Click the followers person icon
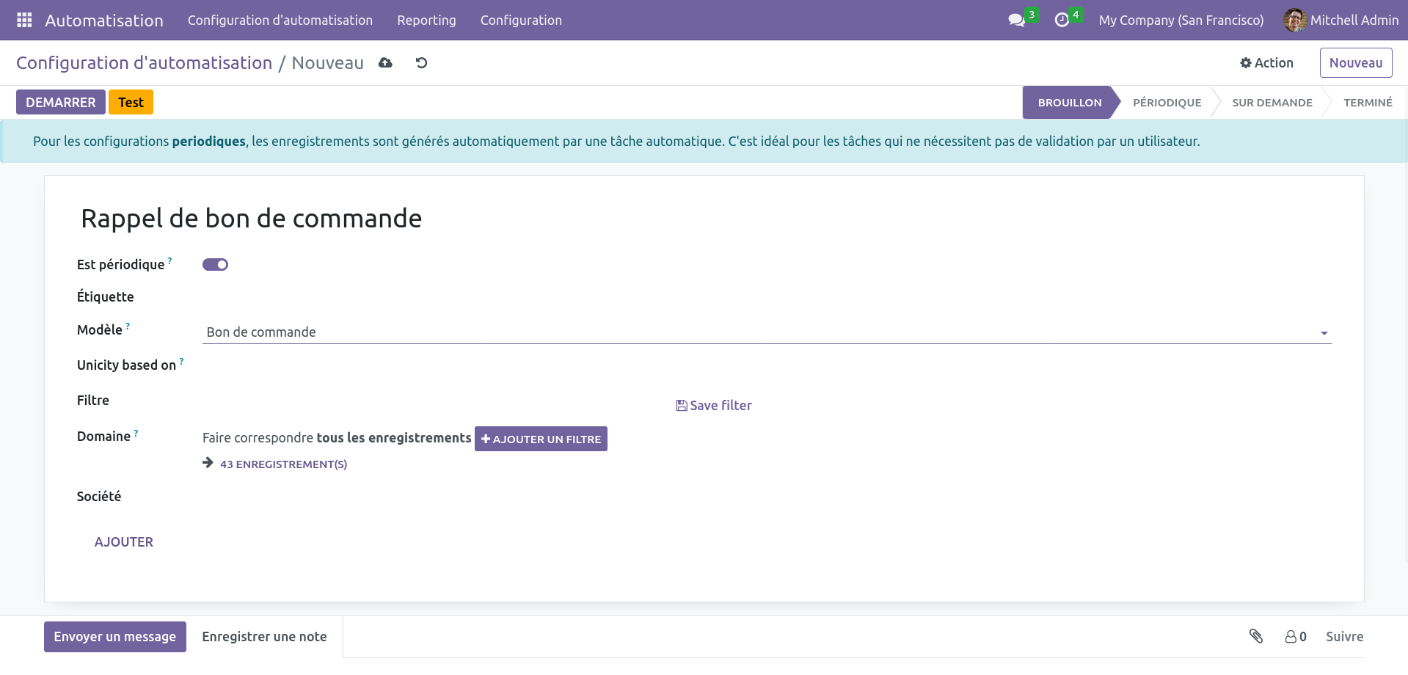 click(x=1290, y=636)
